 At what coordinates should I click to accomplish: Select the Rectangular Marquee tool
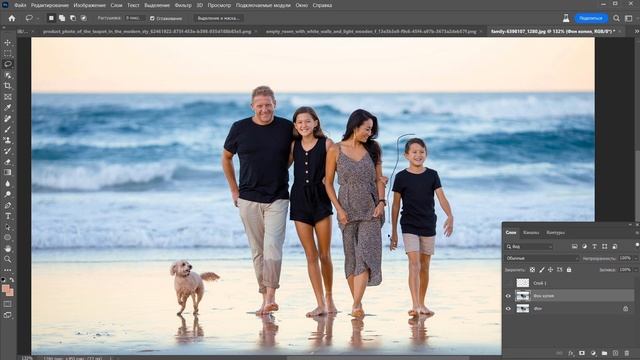point(8,53)
